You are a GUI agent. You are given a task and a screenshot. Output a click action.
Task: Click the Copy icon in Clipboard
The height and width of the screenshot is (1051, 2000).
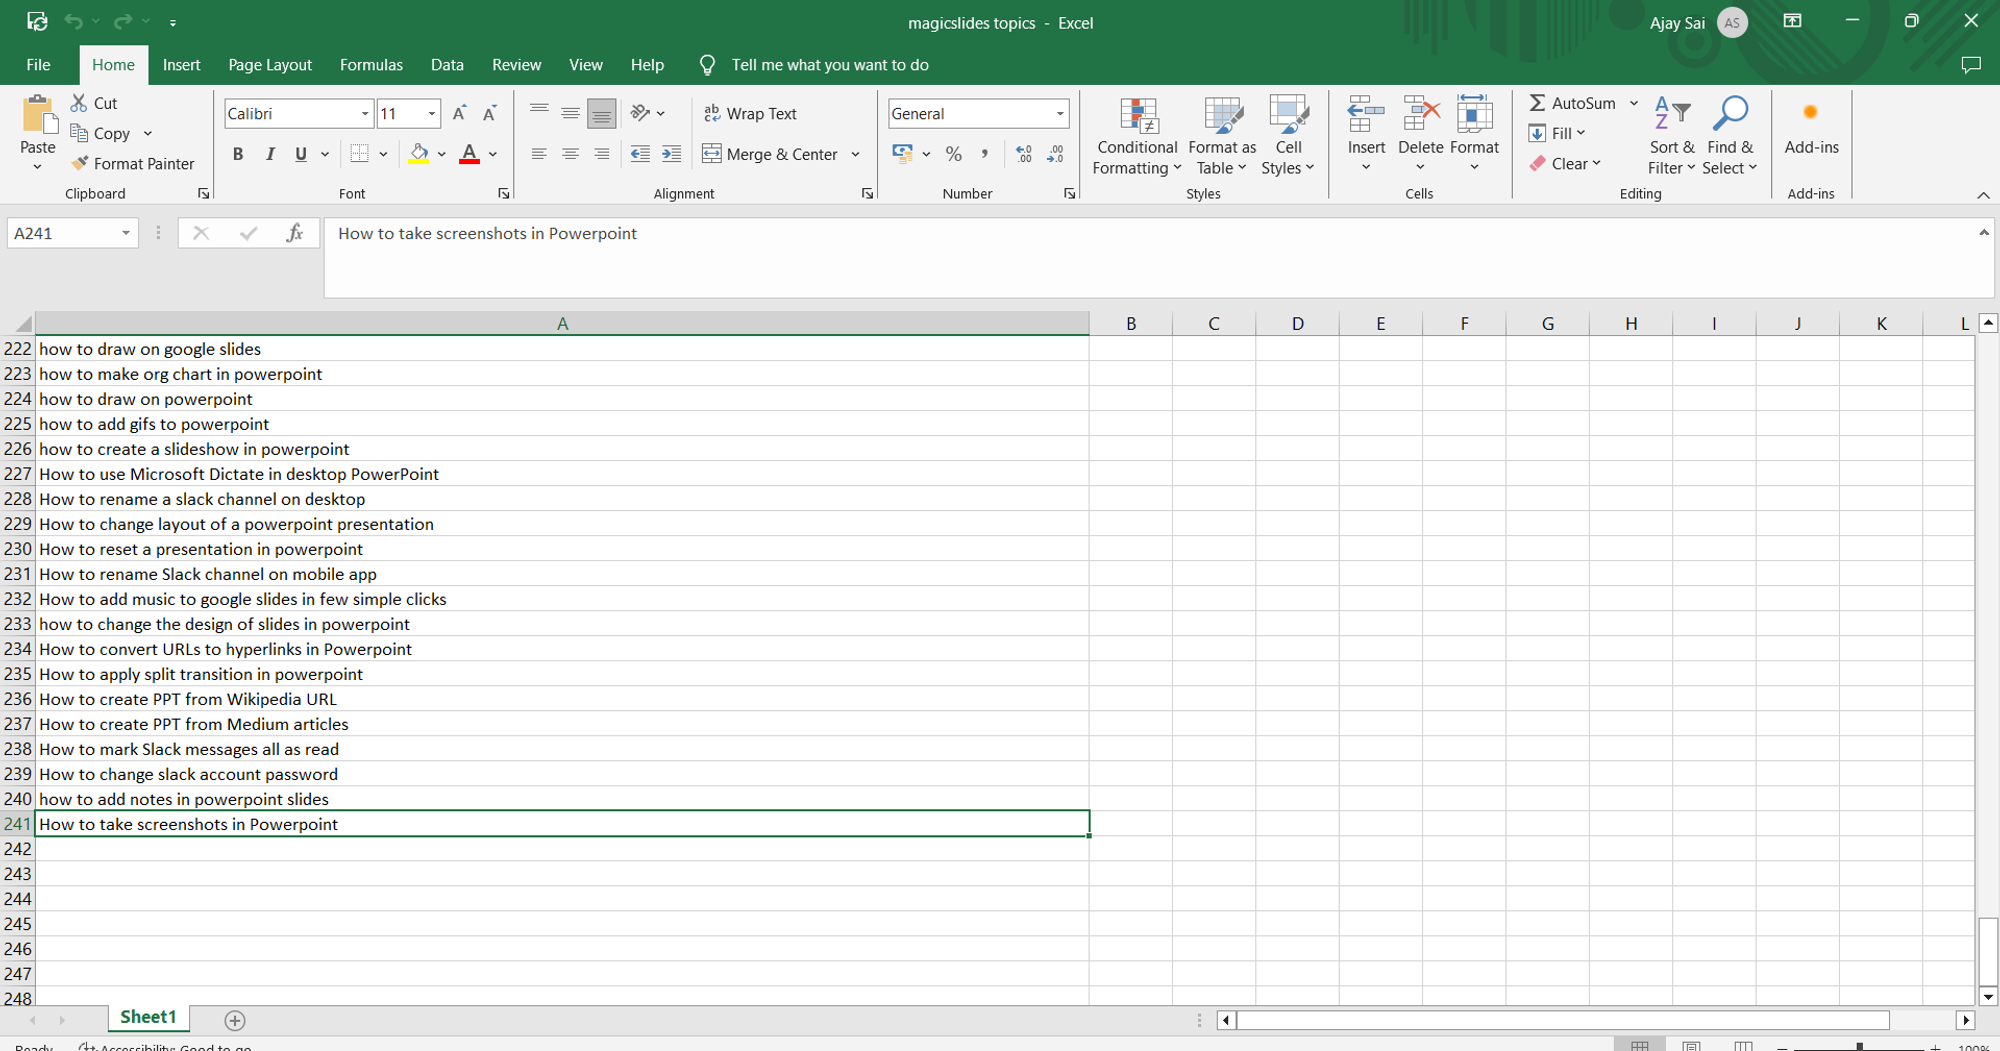[80, 133]
